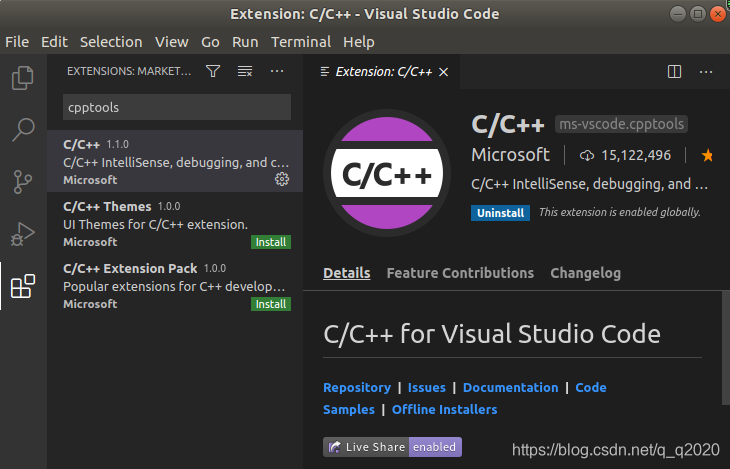Open the Repository link
This screenshot has width=730, height=469.
[357, 387]
